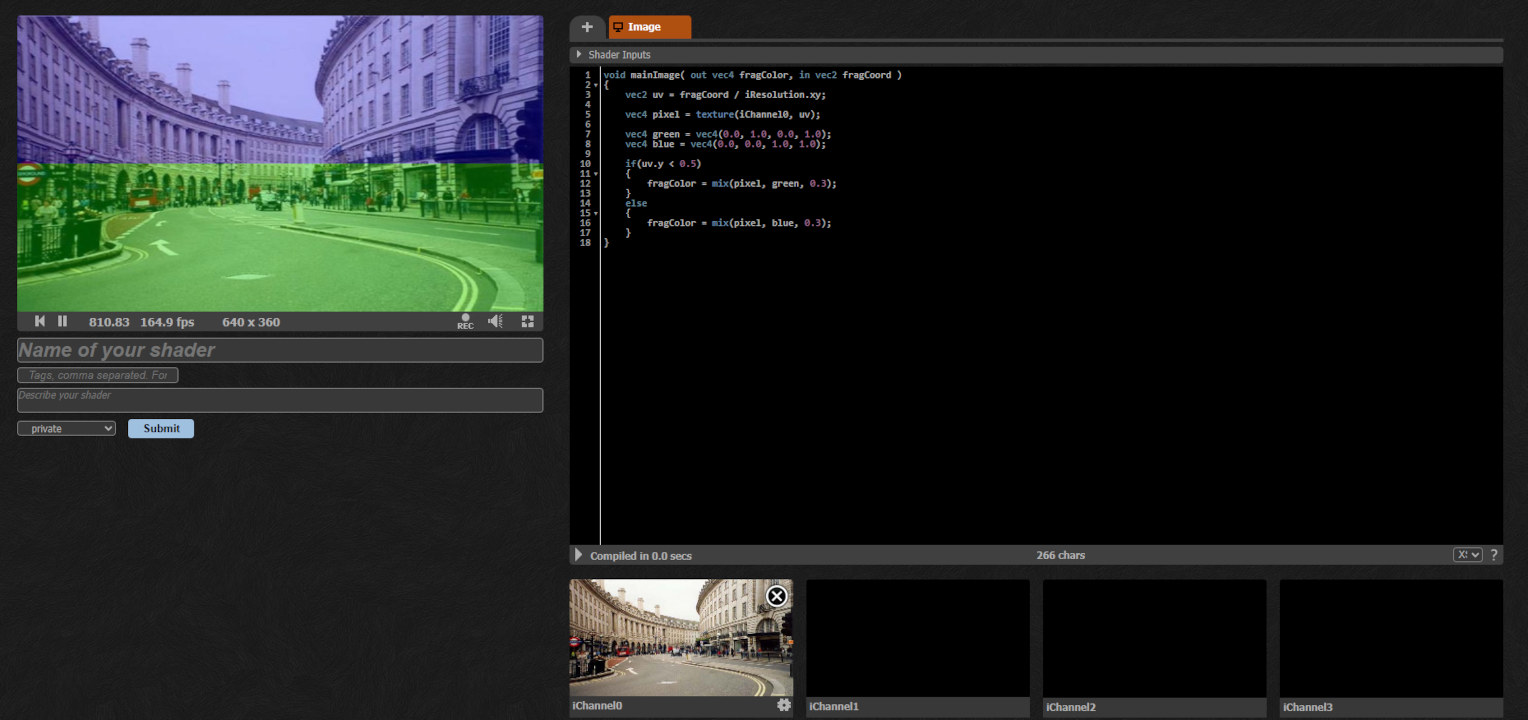Assign a texture to empty iChannel1 slot
Viewport: 1528px width, 720px height.
(x=917, y=638)
